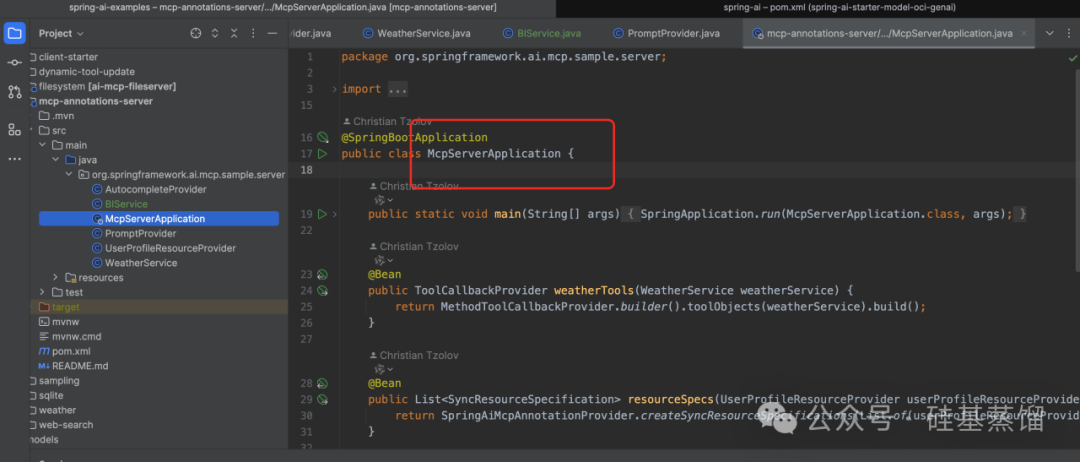This screenshot has height=462, width=1080.
Task: Click bean gutter icon on line 23
Action: pyautogui.click(x=323, y=274)
